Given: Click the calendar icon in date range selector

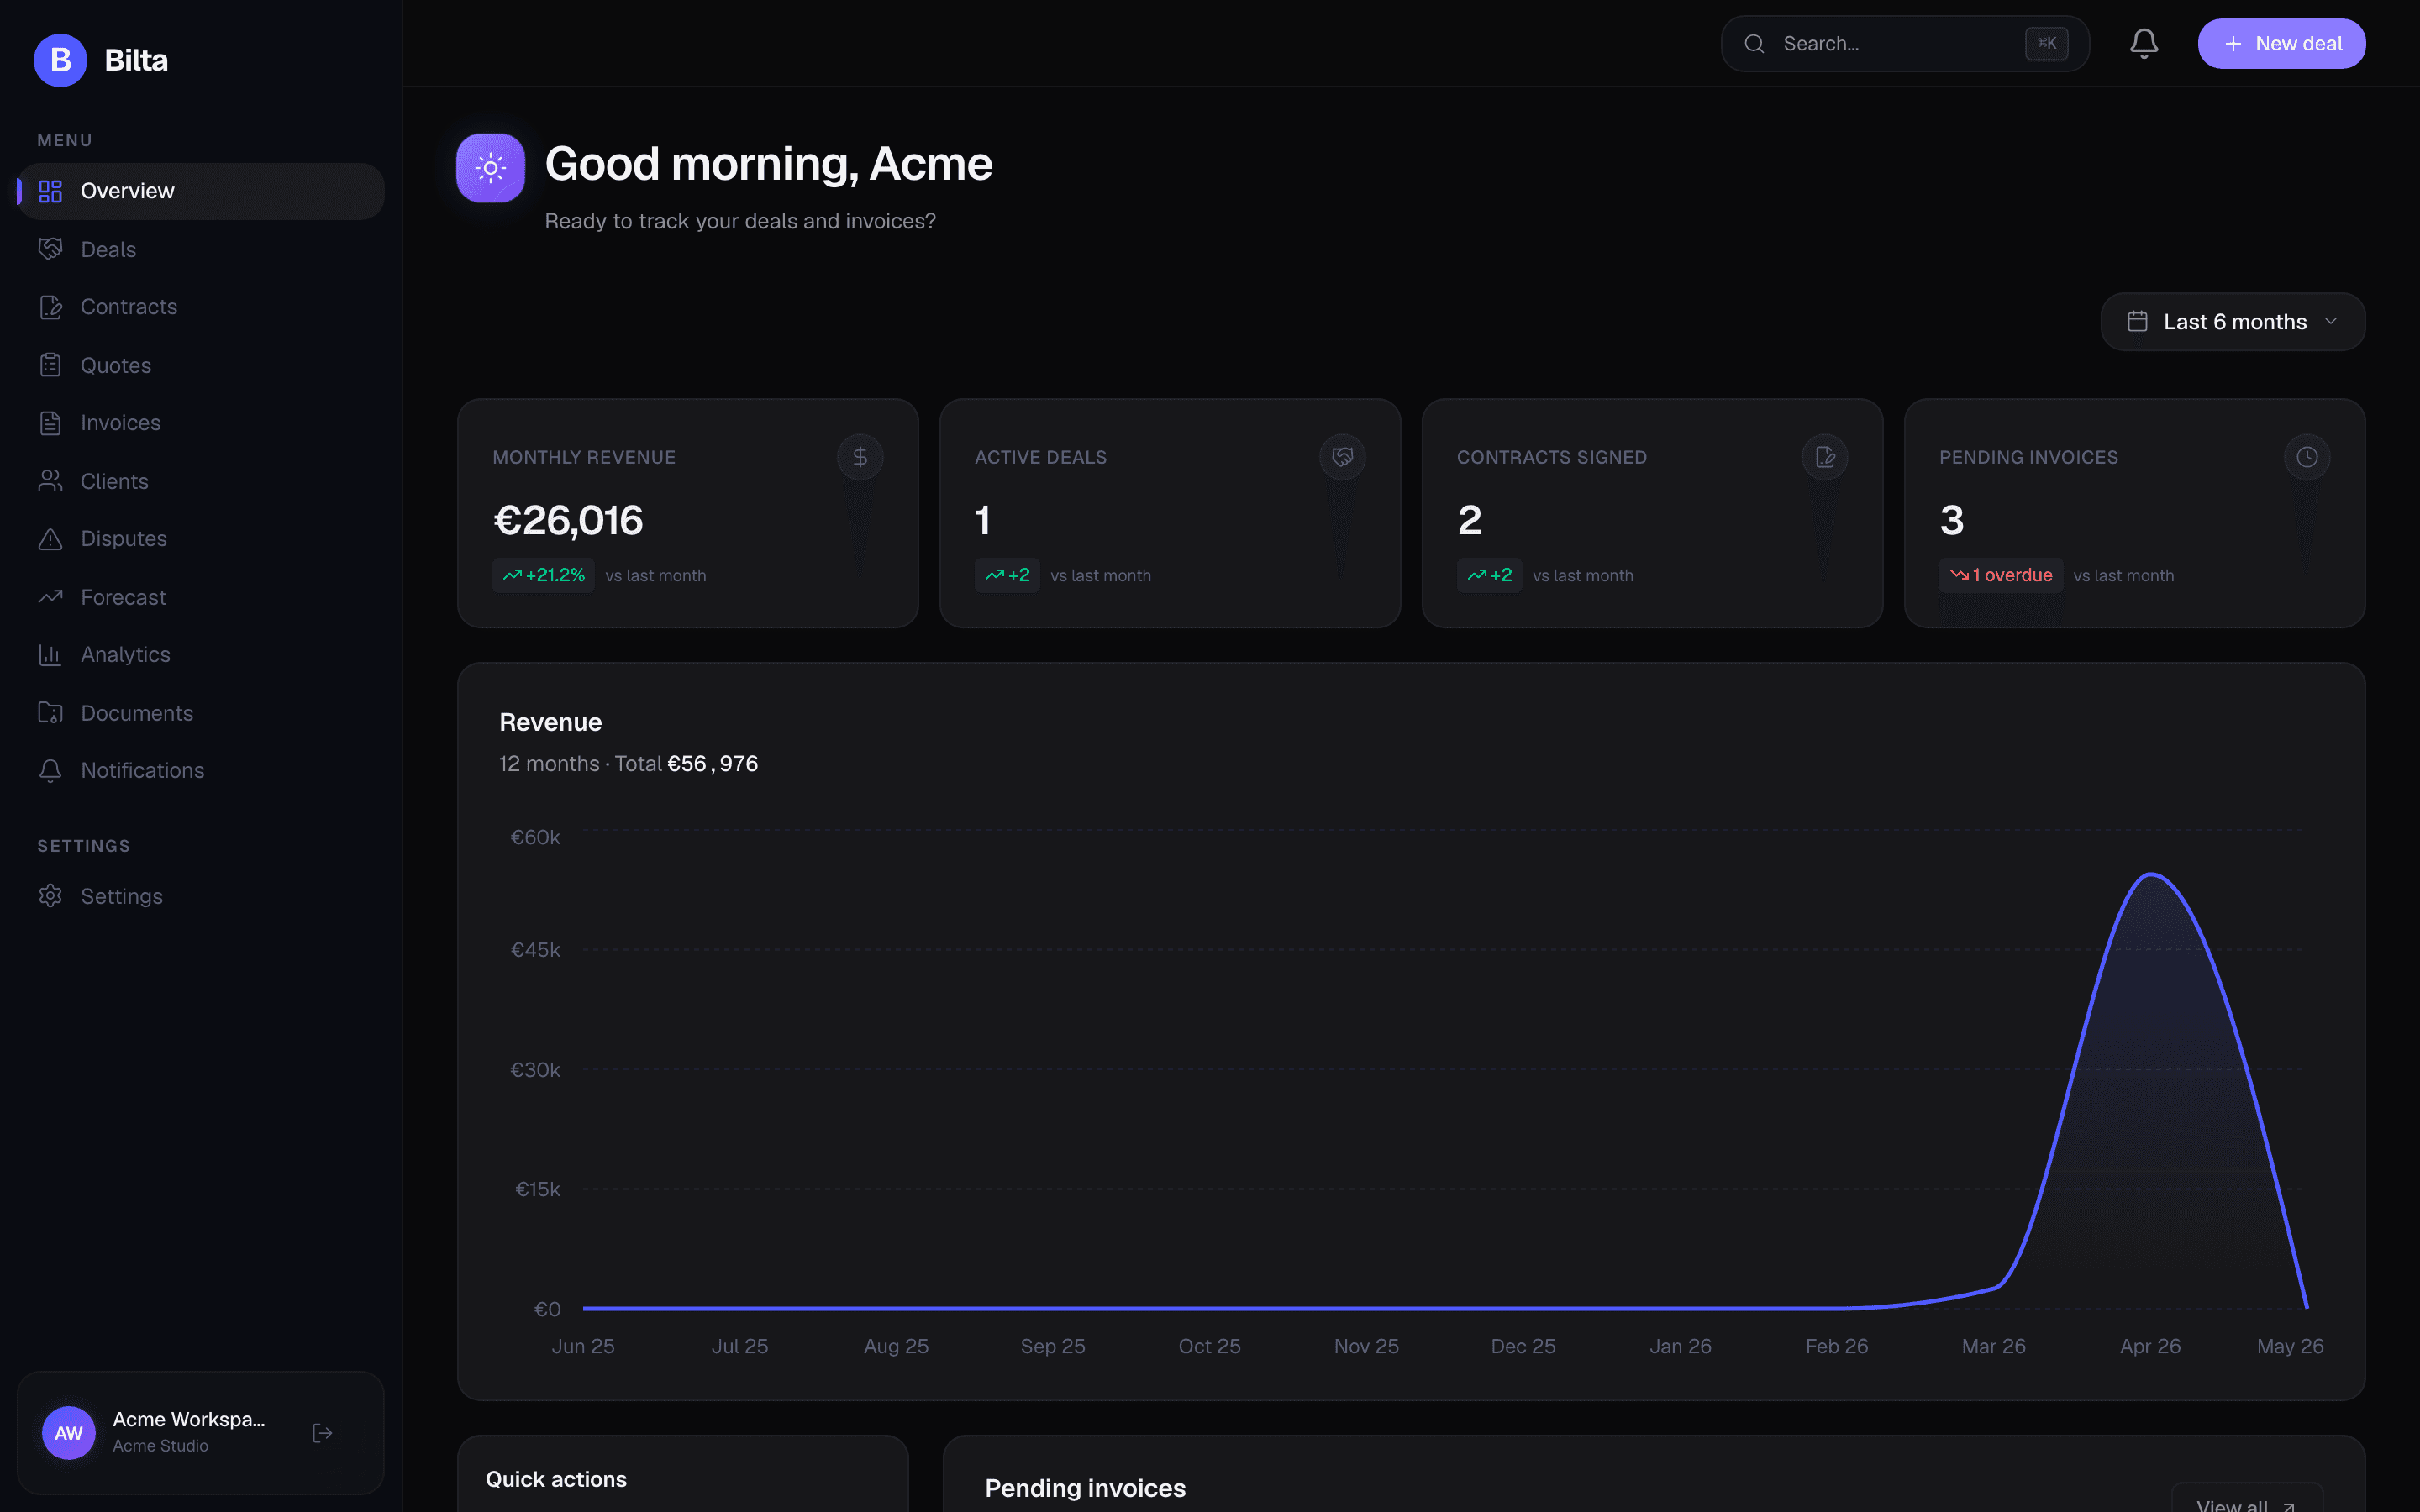Looking at the screenshot, I should (x=2137, y=321).
